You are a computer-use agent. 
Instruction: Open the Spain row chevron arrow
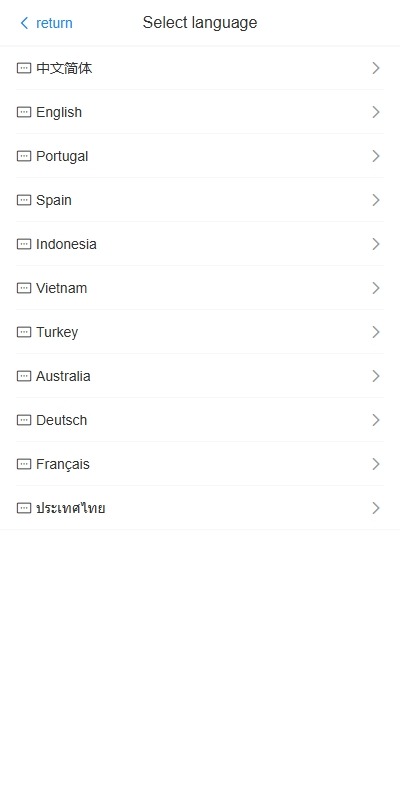tap(376, 200)
